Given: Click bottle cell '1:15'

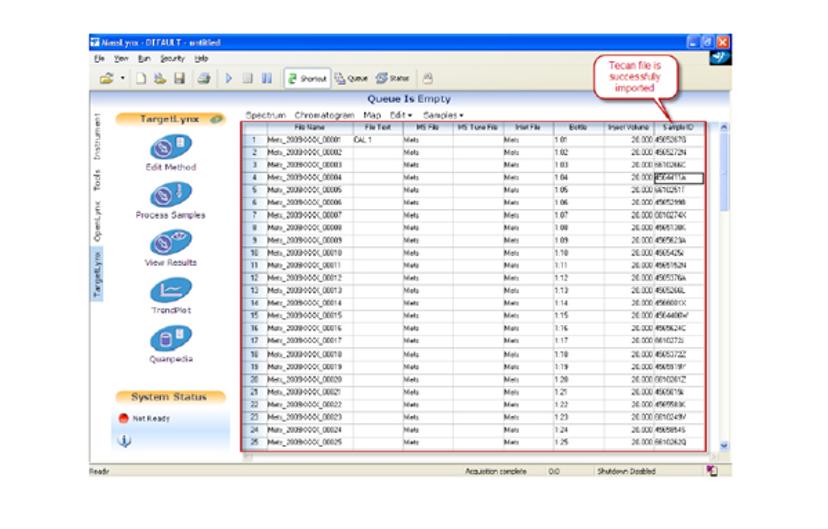Looking at the screenshot, I should tap(578, 316).
